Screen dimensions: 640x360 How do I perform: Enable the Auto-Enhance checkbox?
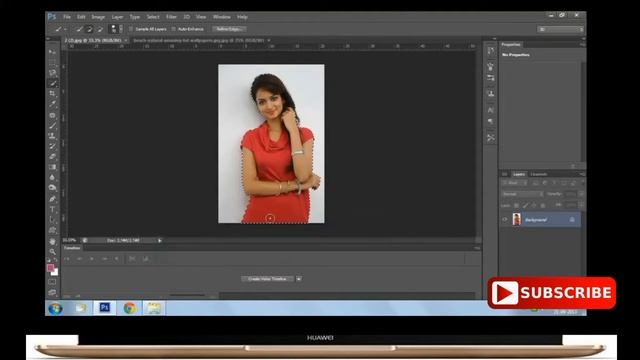[174, 29]
